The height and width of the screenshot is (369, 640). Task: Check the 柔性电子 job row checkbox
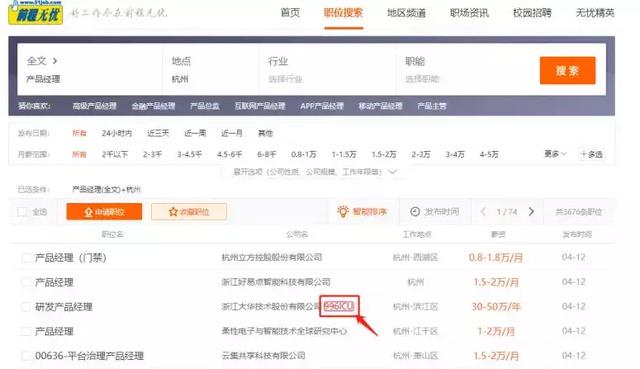coord(26,331)
